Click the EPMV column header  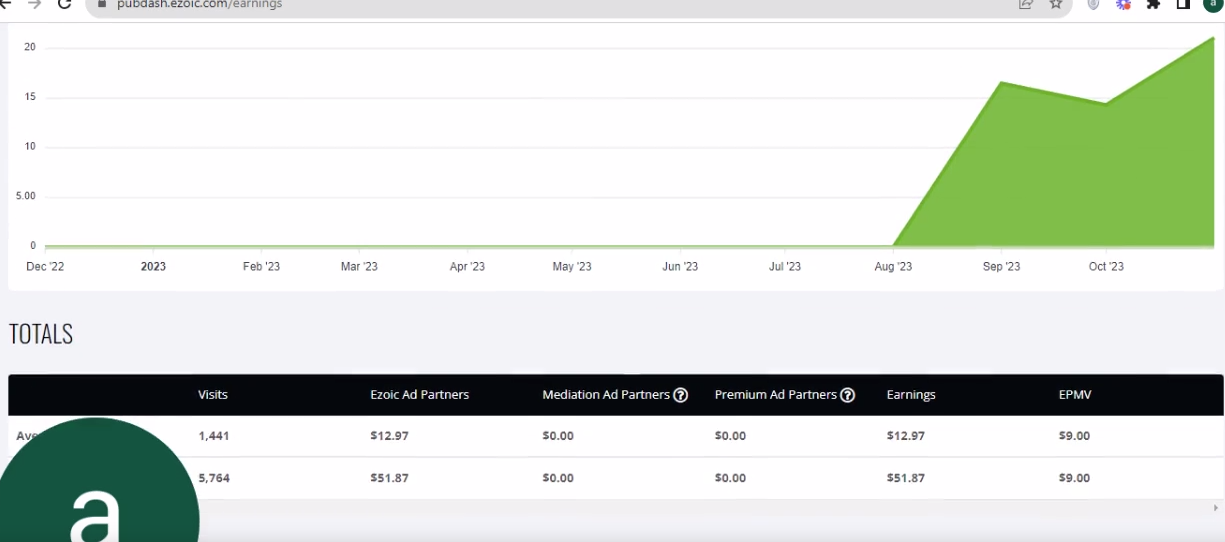1075,395
